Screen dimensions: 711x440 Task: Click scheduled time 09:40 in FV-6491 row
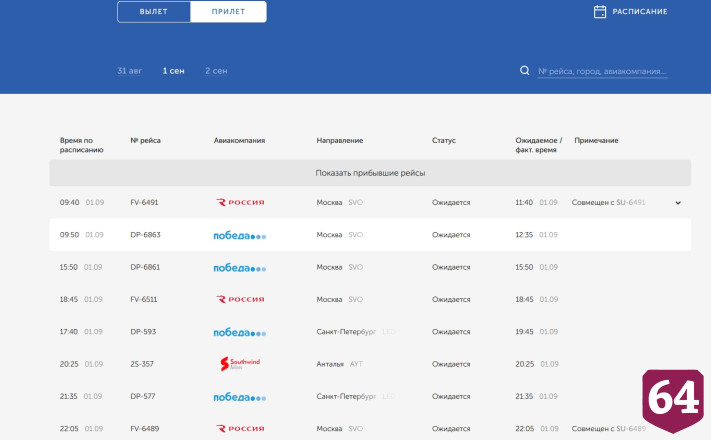tap(69, 202)
